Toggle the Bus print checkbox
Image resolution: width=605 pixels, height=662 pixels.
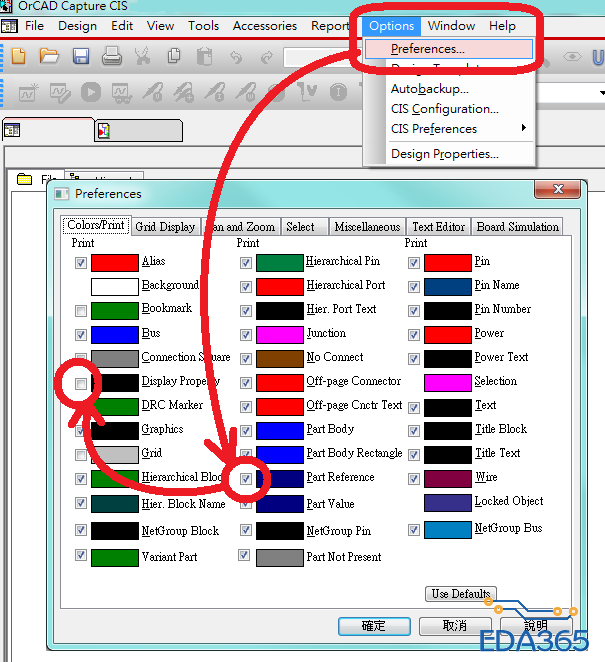(x=81, y=335)
